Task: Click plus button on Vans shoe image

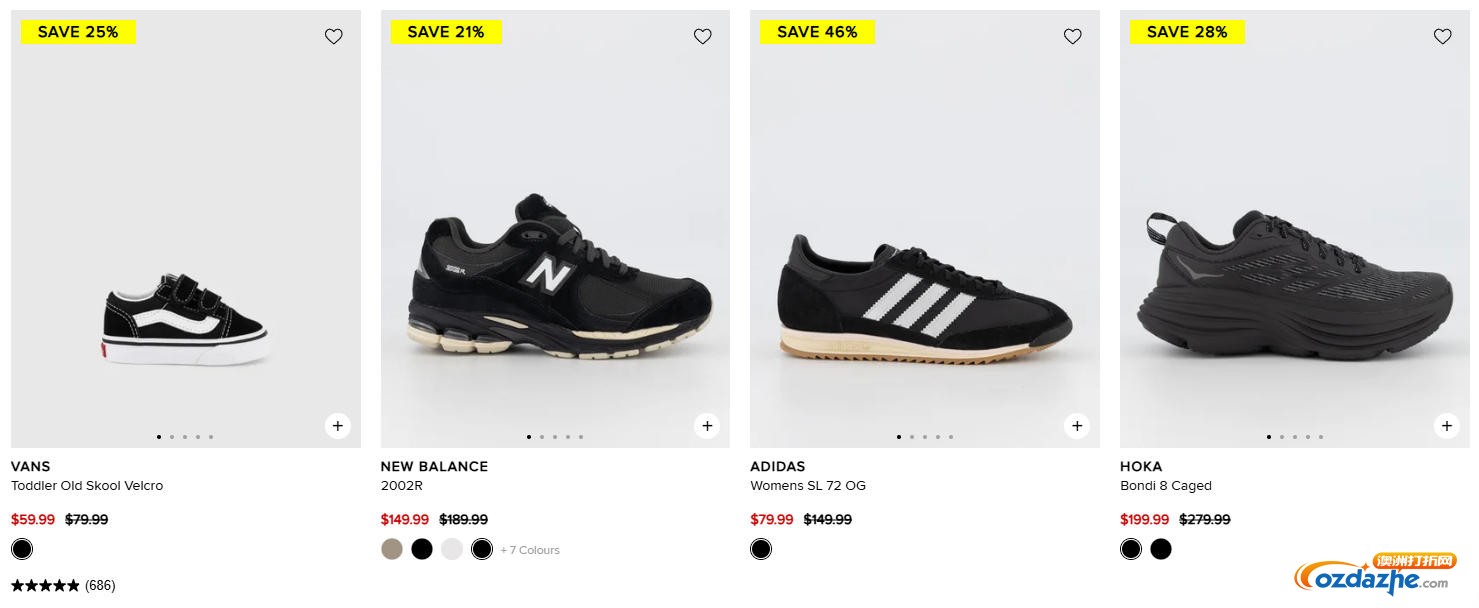Action: click(x=337, y=426)
